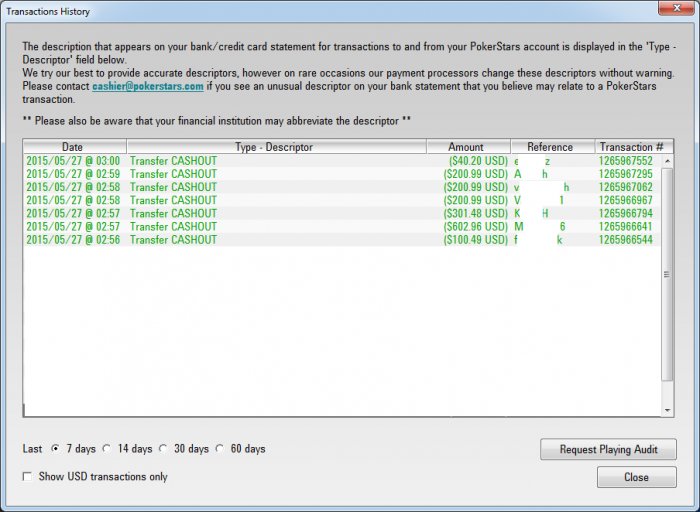Sort by Transaction # column header

pos(633,147)
